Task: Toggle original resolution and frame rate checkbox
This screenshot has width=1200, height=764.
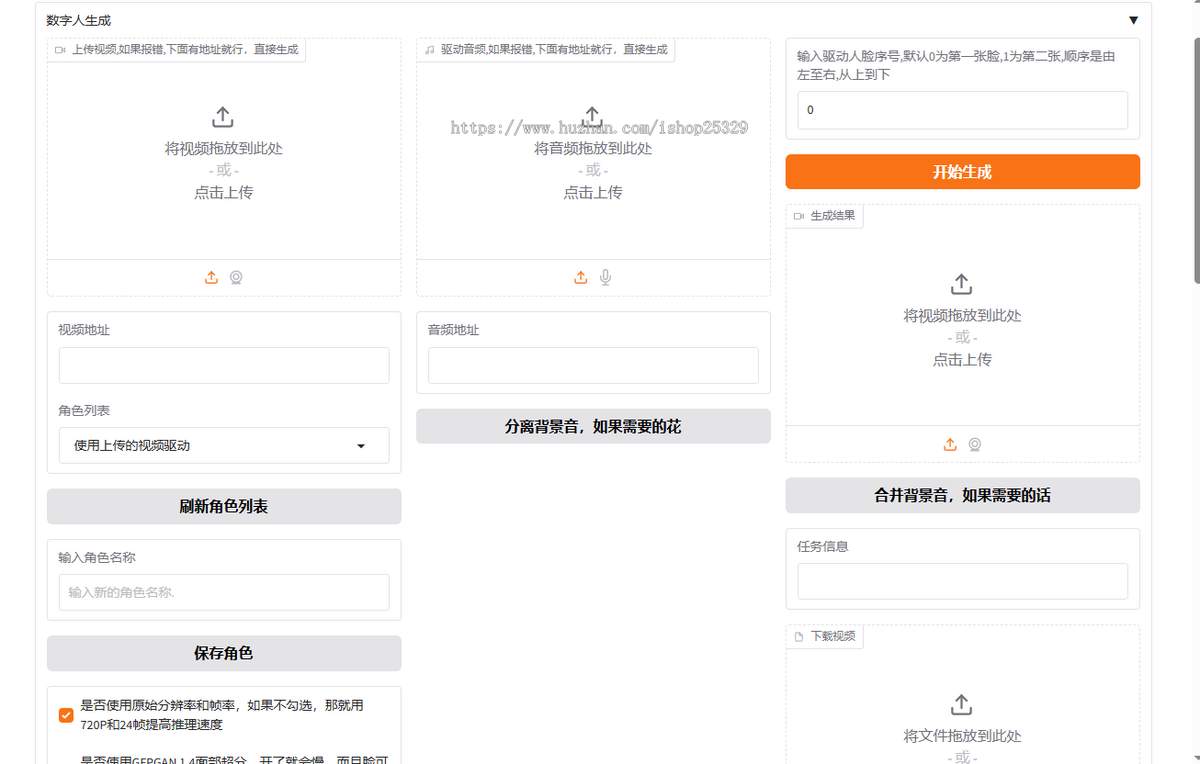Action: pos(66,715)
